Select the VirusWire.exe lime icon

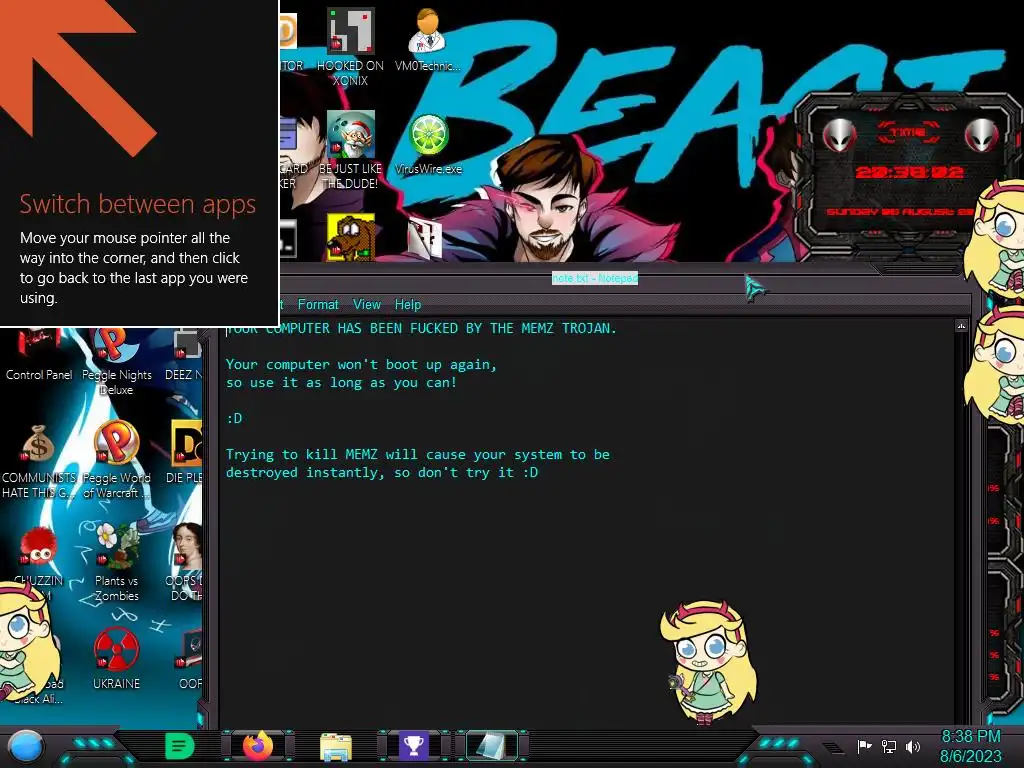pyautogui.click(x=428, y=144)
